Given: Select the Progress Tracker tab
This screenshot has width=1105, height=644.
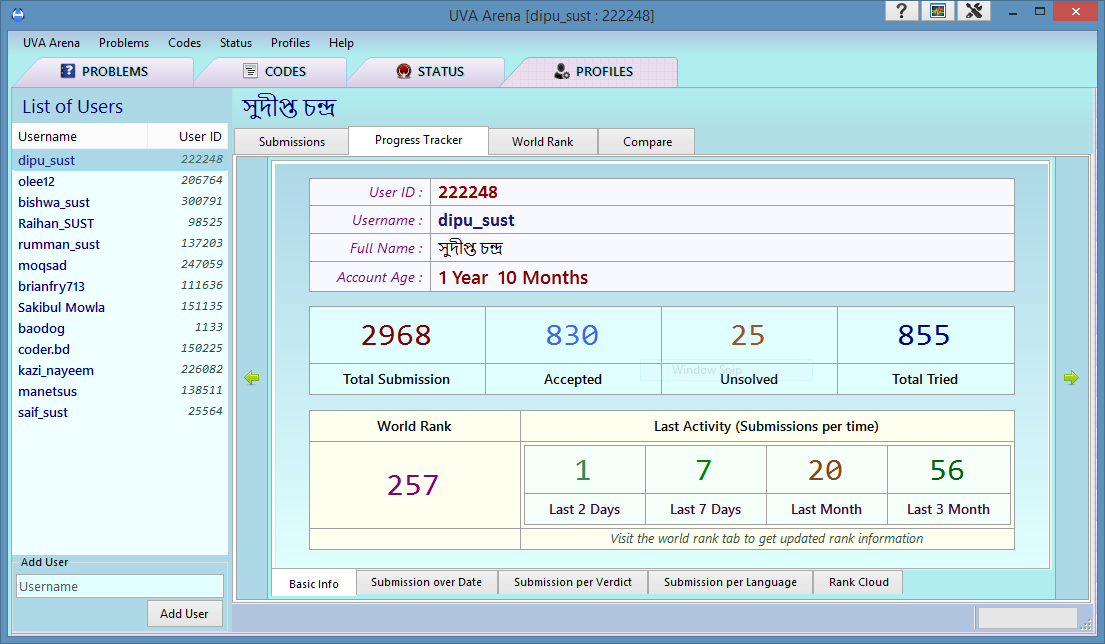Looking at the screenshot, I should coord(419,140).
